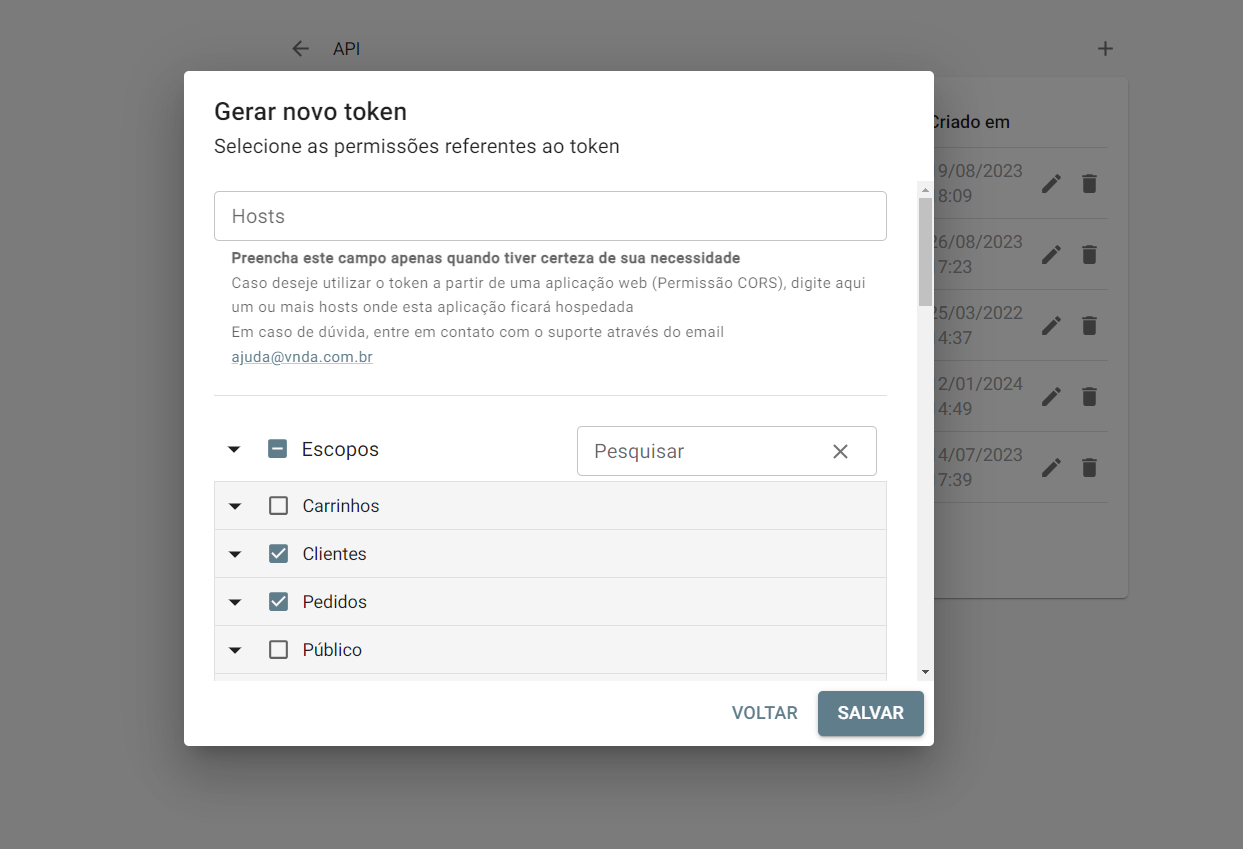This screenshot has height=849, width=1243.
Task: Toggle the Escopos select-all checkbox
Action: click(278, 450)
